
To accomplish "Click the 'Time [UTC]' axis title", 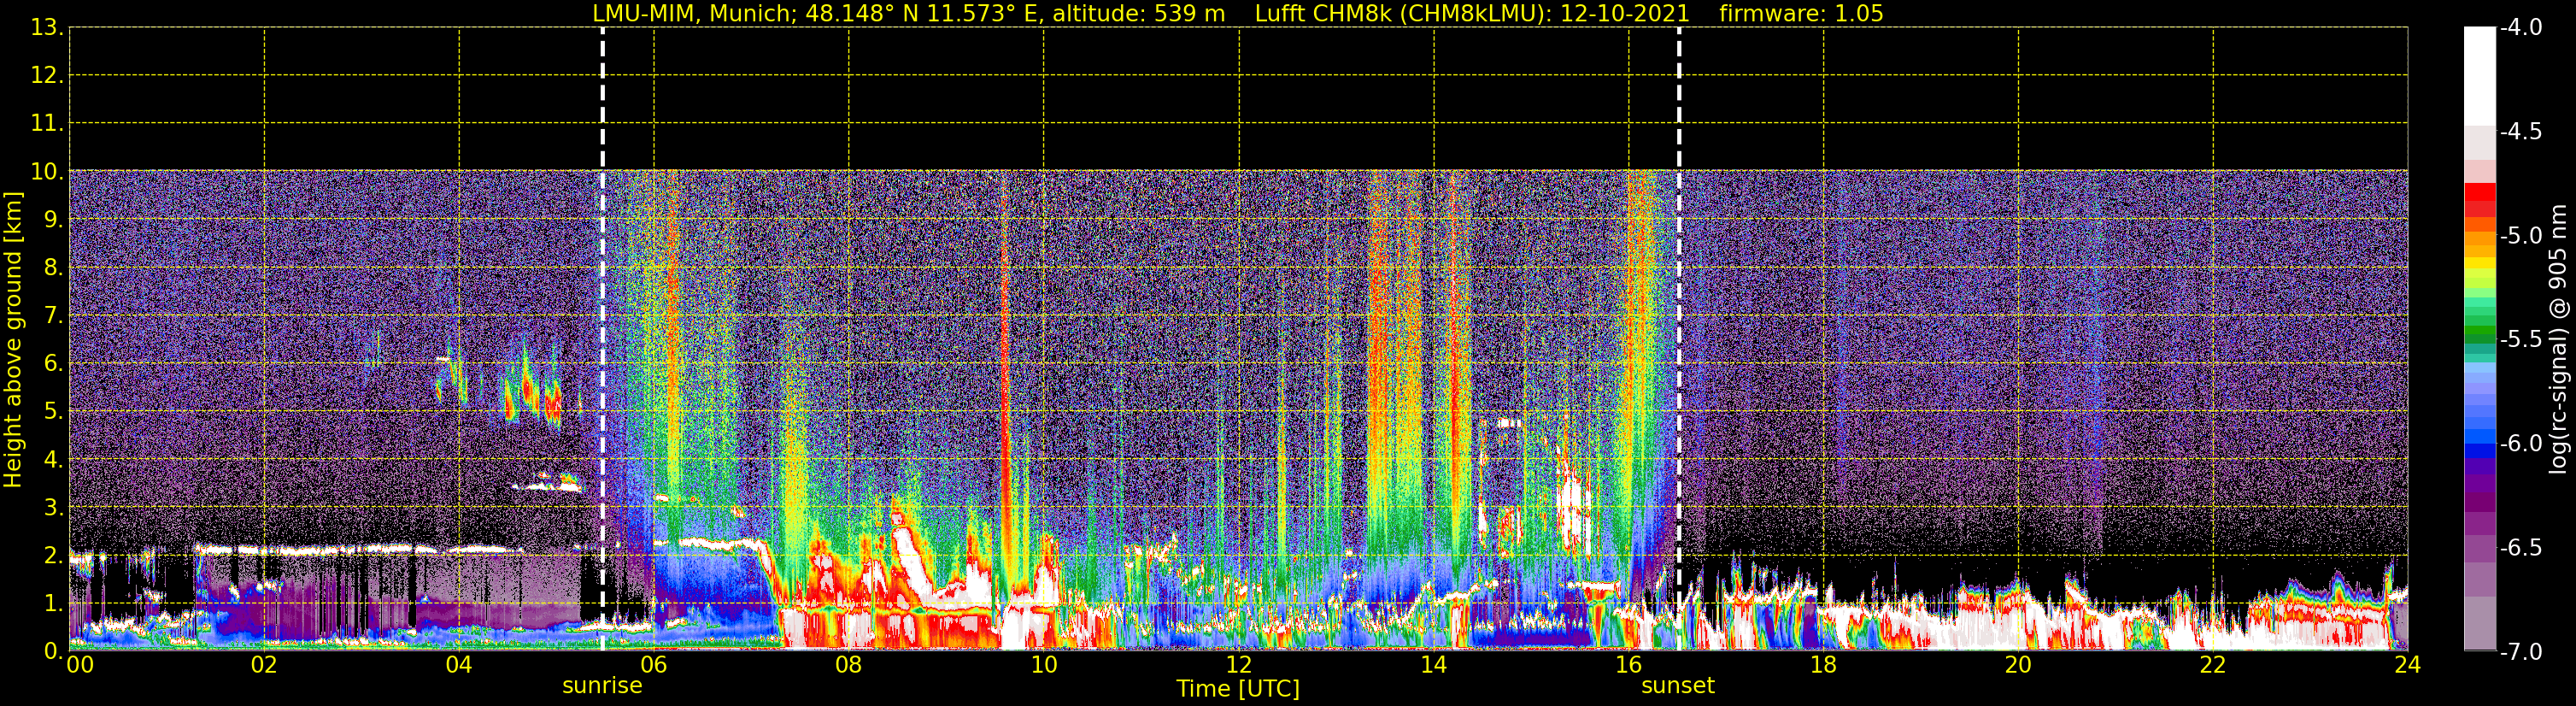I will click(x=1238, y=689).
